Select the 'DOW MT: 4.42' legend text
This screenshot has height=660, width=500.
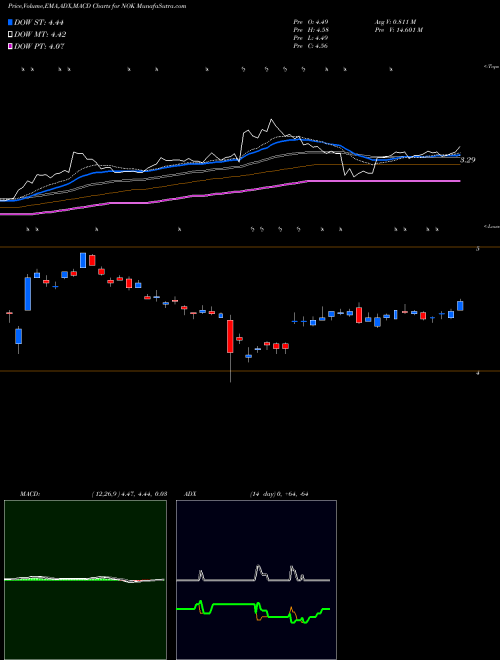pyautogui.click(x=40, y=35)
